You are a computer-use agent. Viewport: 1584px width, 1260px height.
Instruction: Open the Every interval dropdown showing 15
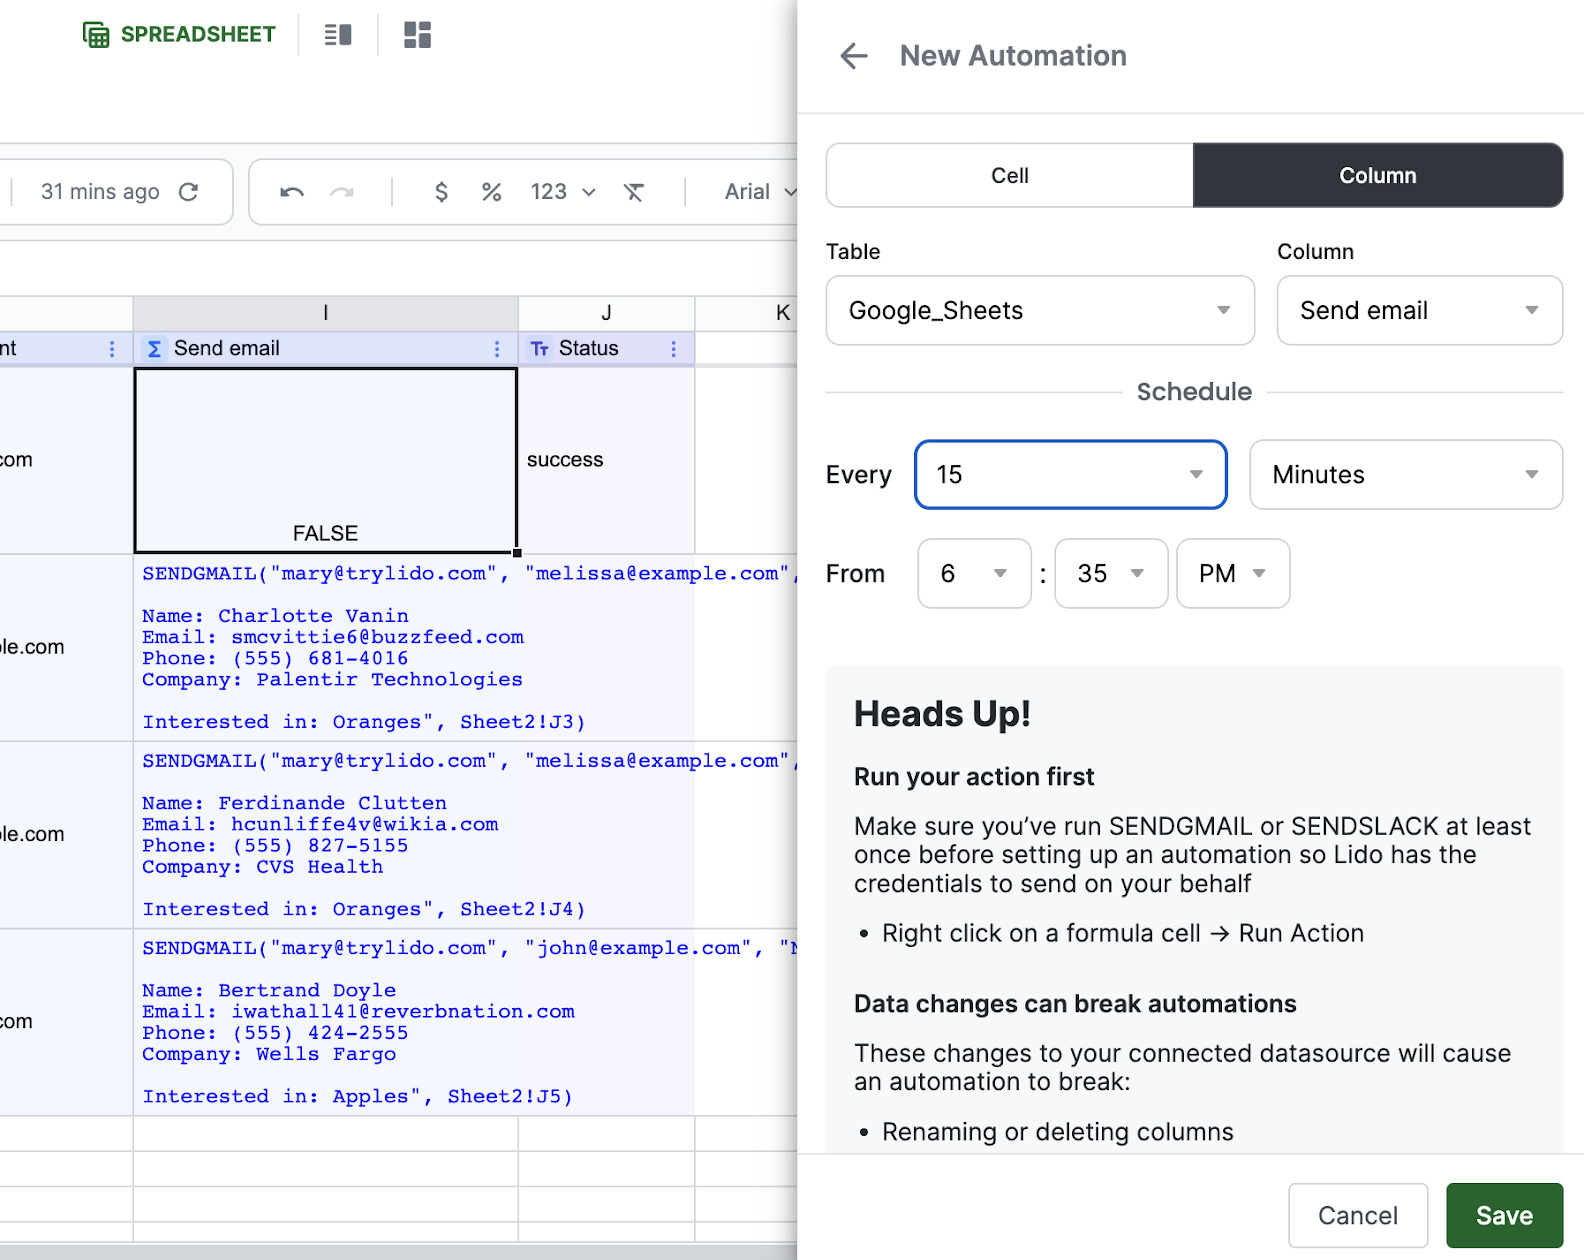tap(1071, 475)
